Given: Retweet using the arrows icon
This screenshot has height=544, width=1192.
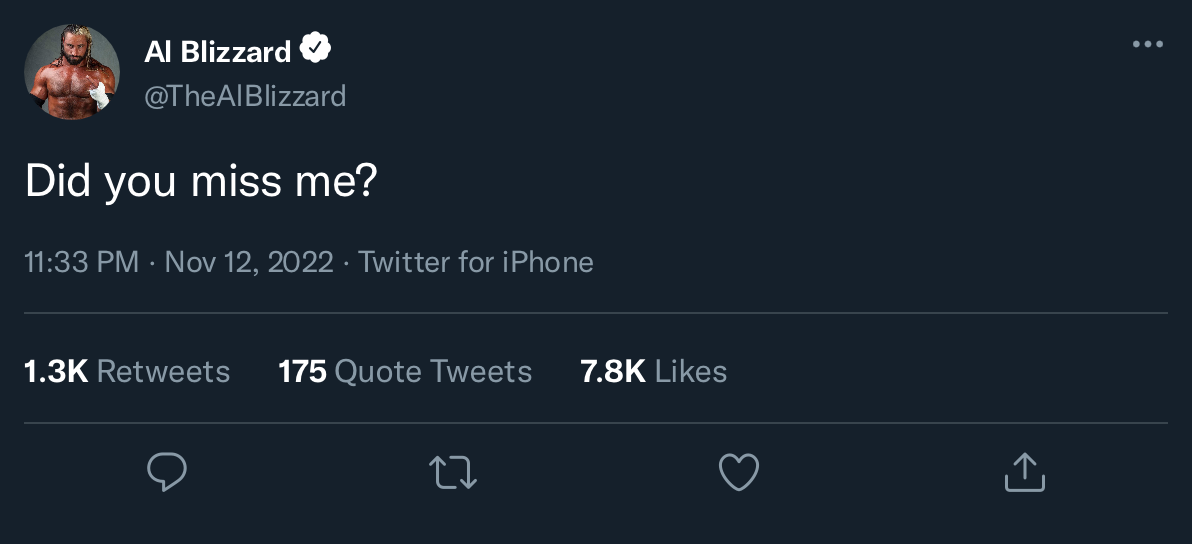Looking at the screenshot, I should coord(453,472).
